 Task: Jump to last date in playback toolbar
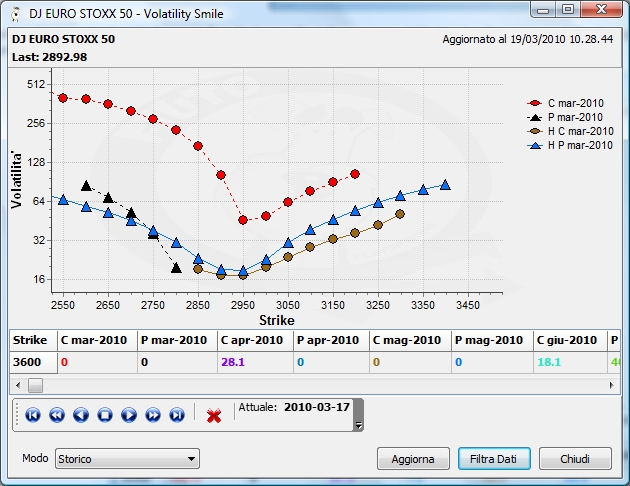tap(177, 415)
